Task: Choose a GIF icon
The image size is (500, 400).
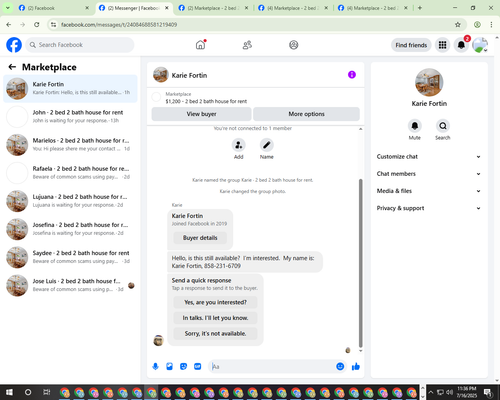Action: tap(198, 367)
